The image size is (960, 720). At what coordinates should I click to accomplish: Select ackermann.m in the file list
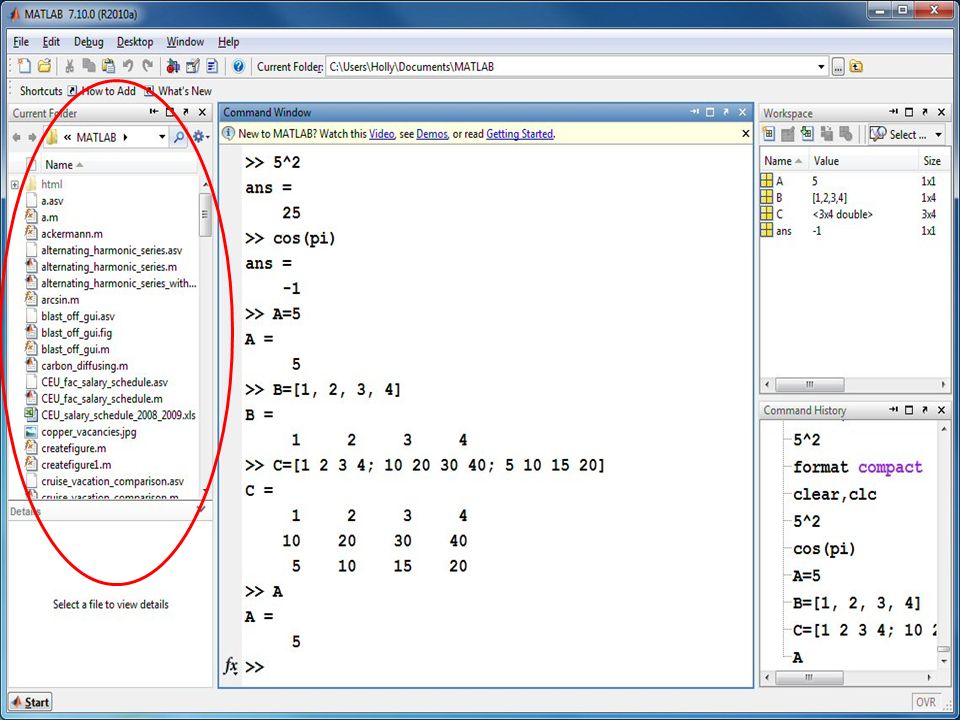click(x=72, y=234)
